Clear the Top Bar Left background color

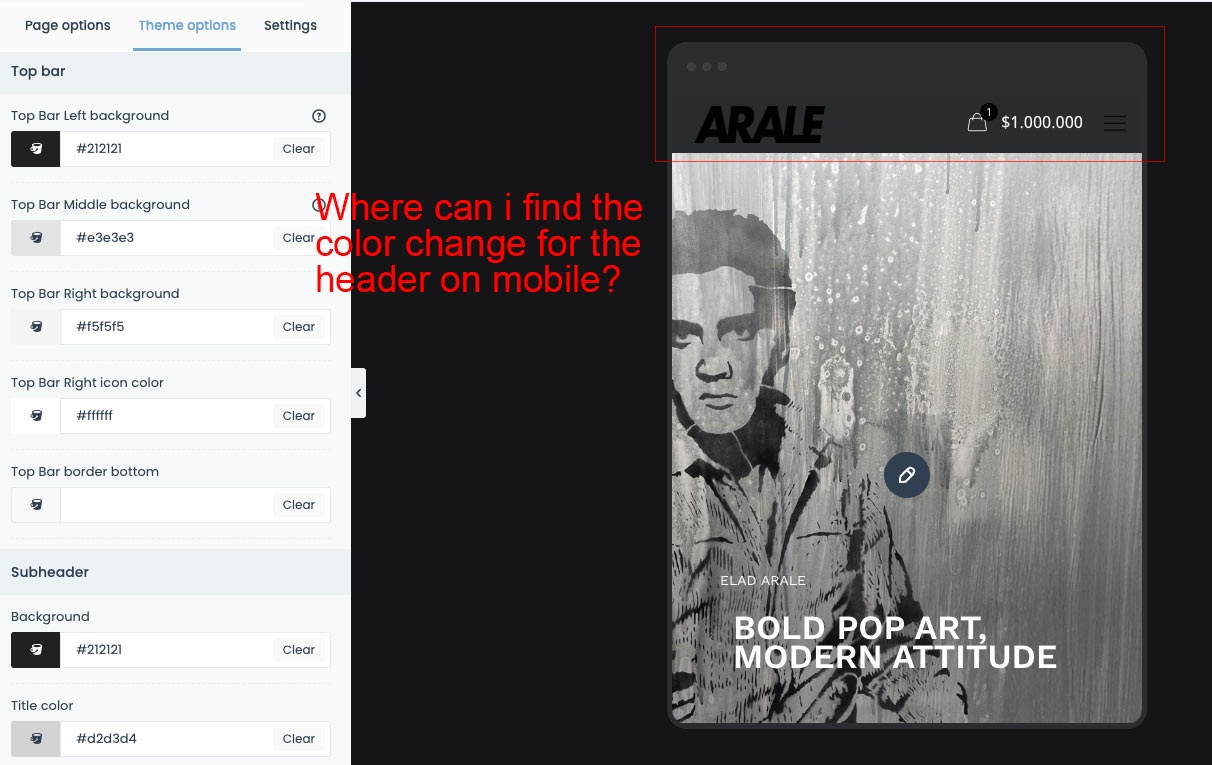tap(298, 149)
